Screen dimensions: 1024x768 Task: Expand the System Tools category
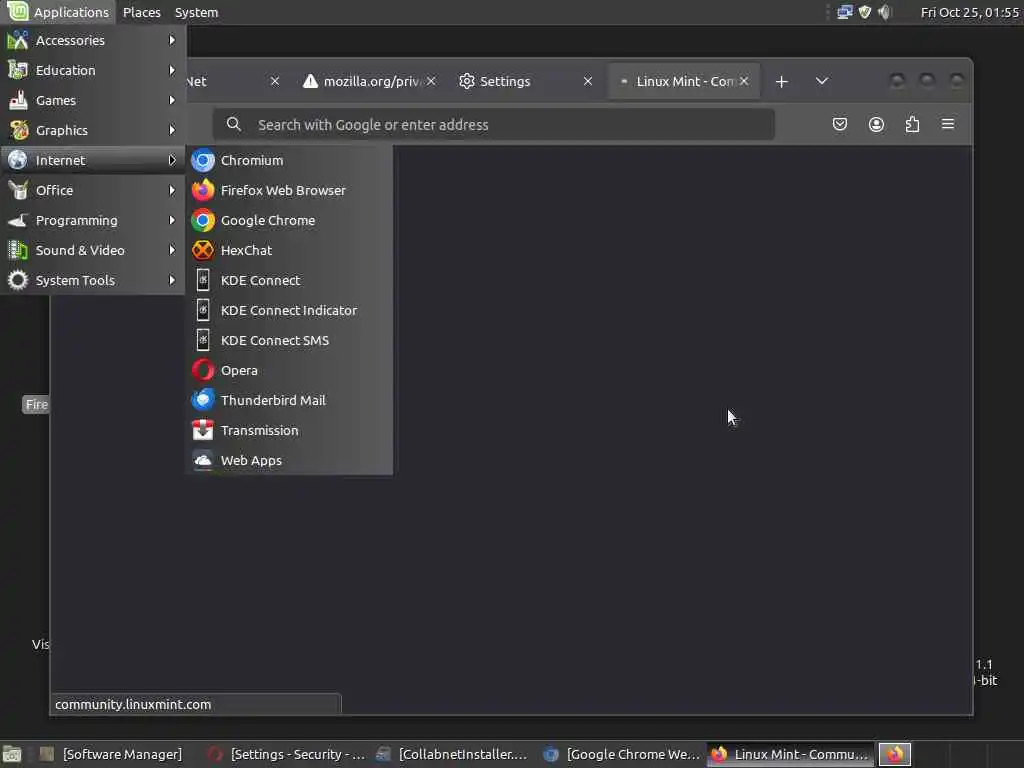tap(93, 280)
